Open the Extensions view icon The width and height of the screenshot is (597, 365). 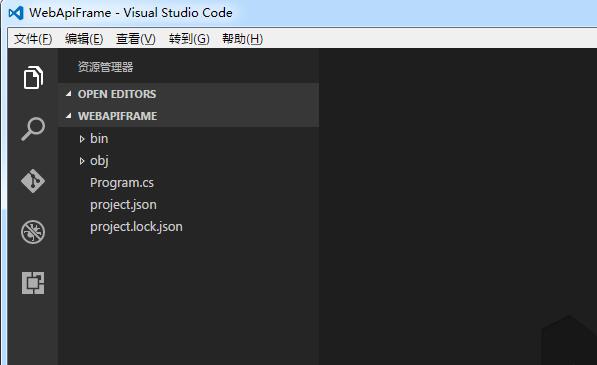(33, 283)
